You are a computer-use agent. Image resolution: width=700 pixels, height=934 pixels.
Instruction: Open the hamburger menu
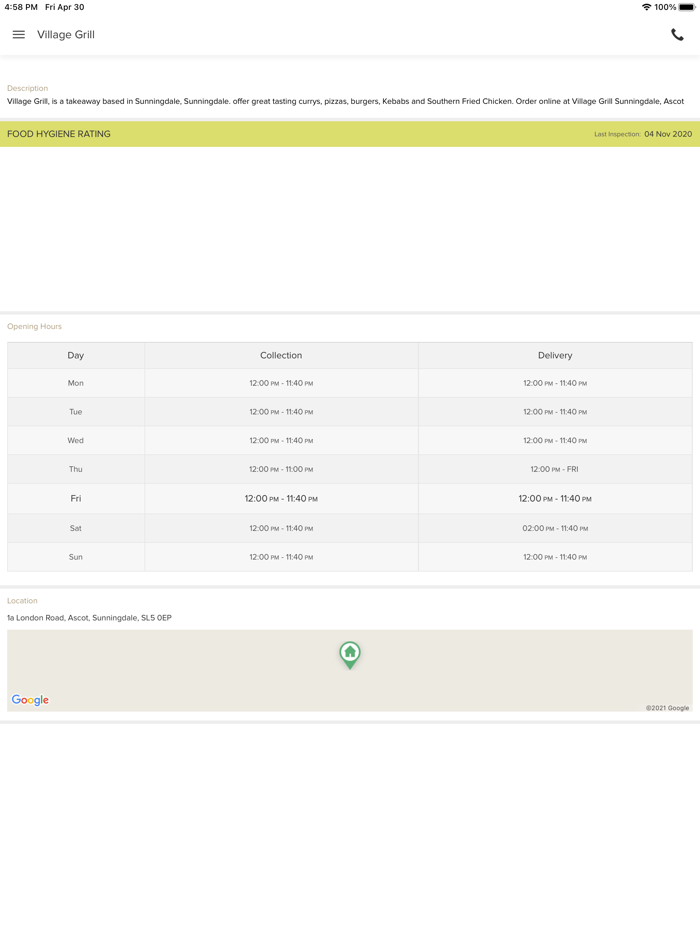[18, 35]
